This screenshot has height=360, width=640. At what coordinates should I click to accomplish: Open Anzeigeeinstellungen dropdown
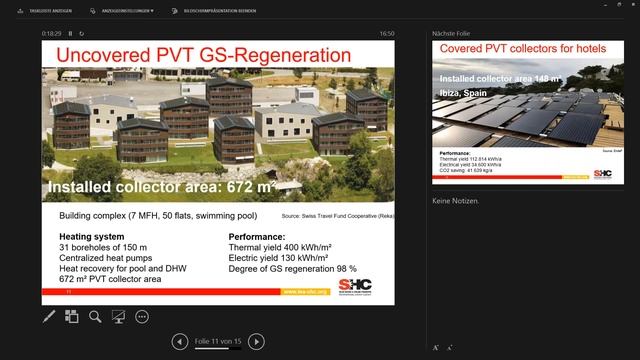point(128,11)
